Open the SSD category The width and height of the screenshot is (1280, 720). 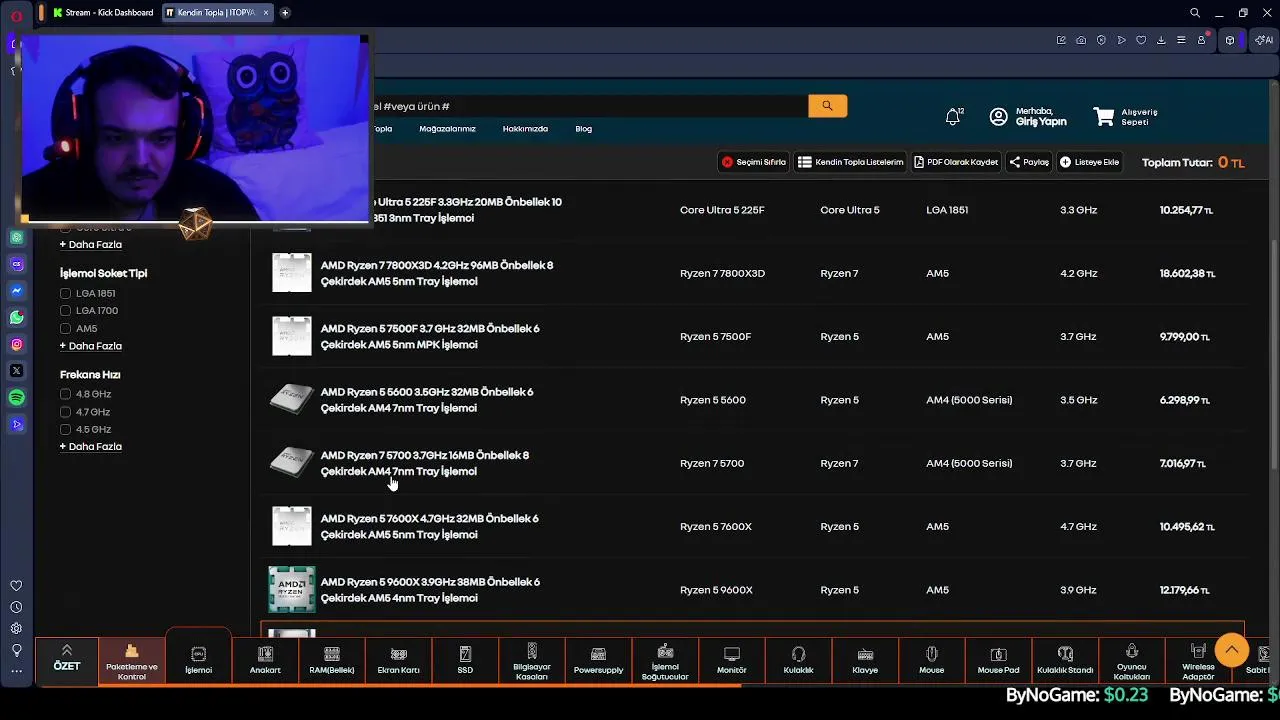coord(465,661)
